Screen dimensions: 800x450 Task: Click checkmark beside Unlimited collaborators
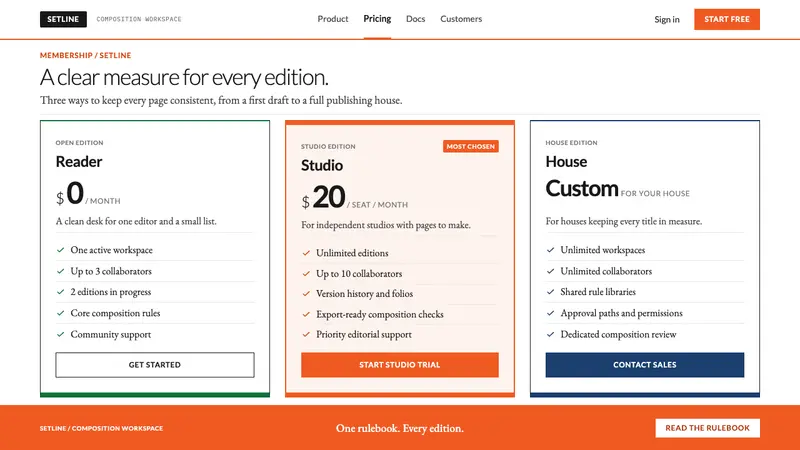(x=550, y=271)
